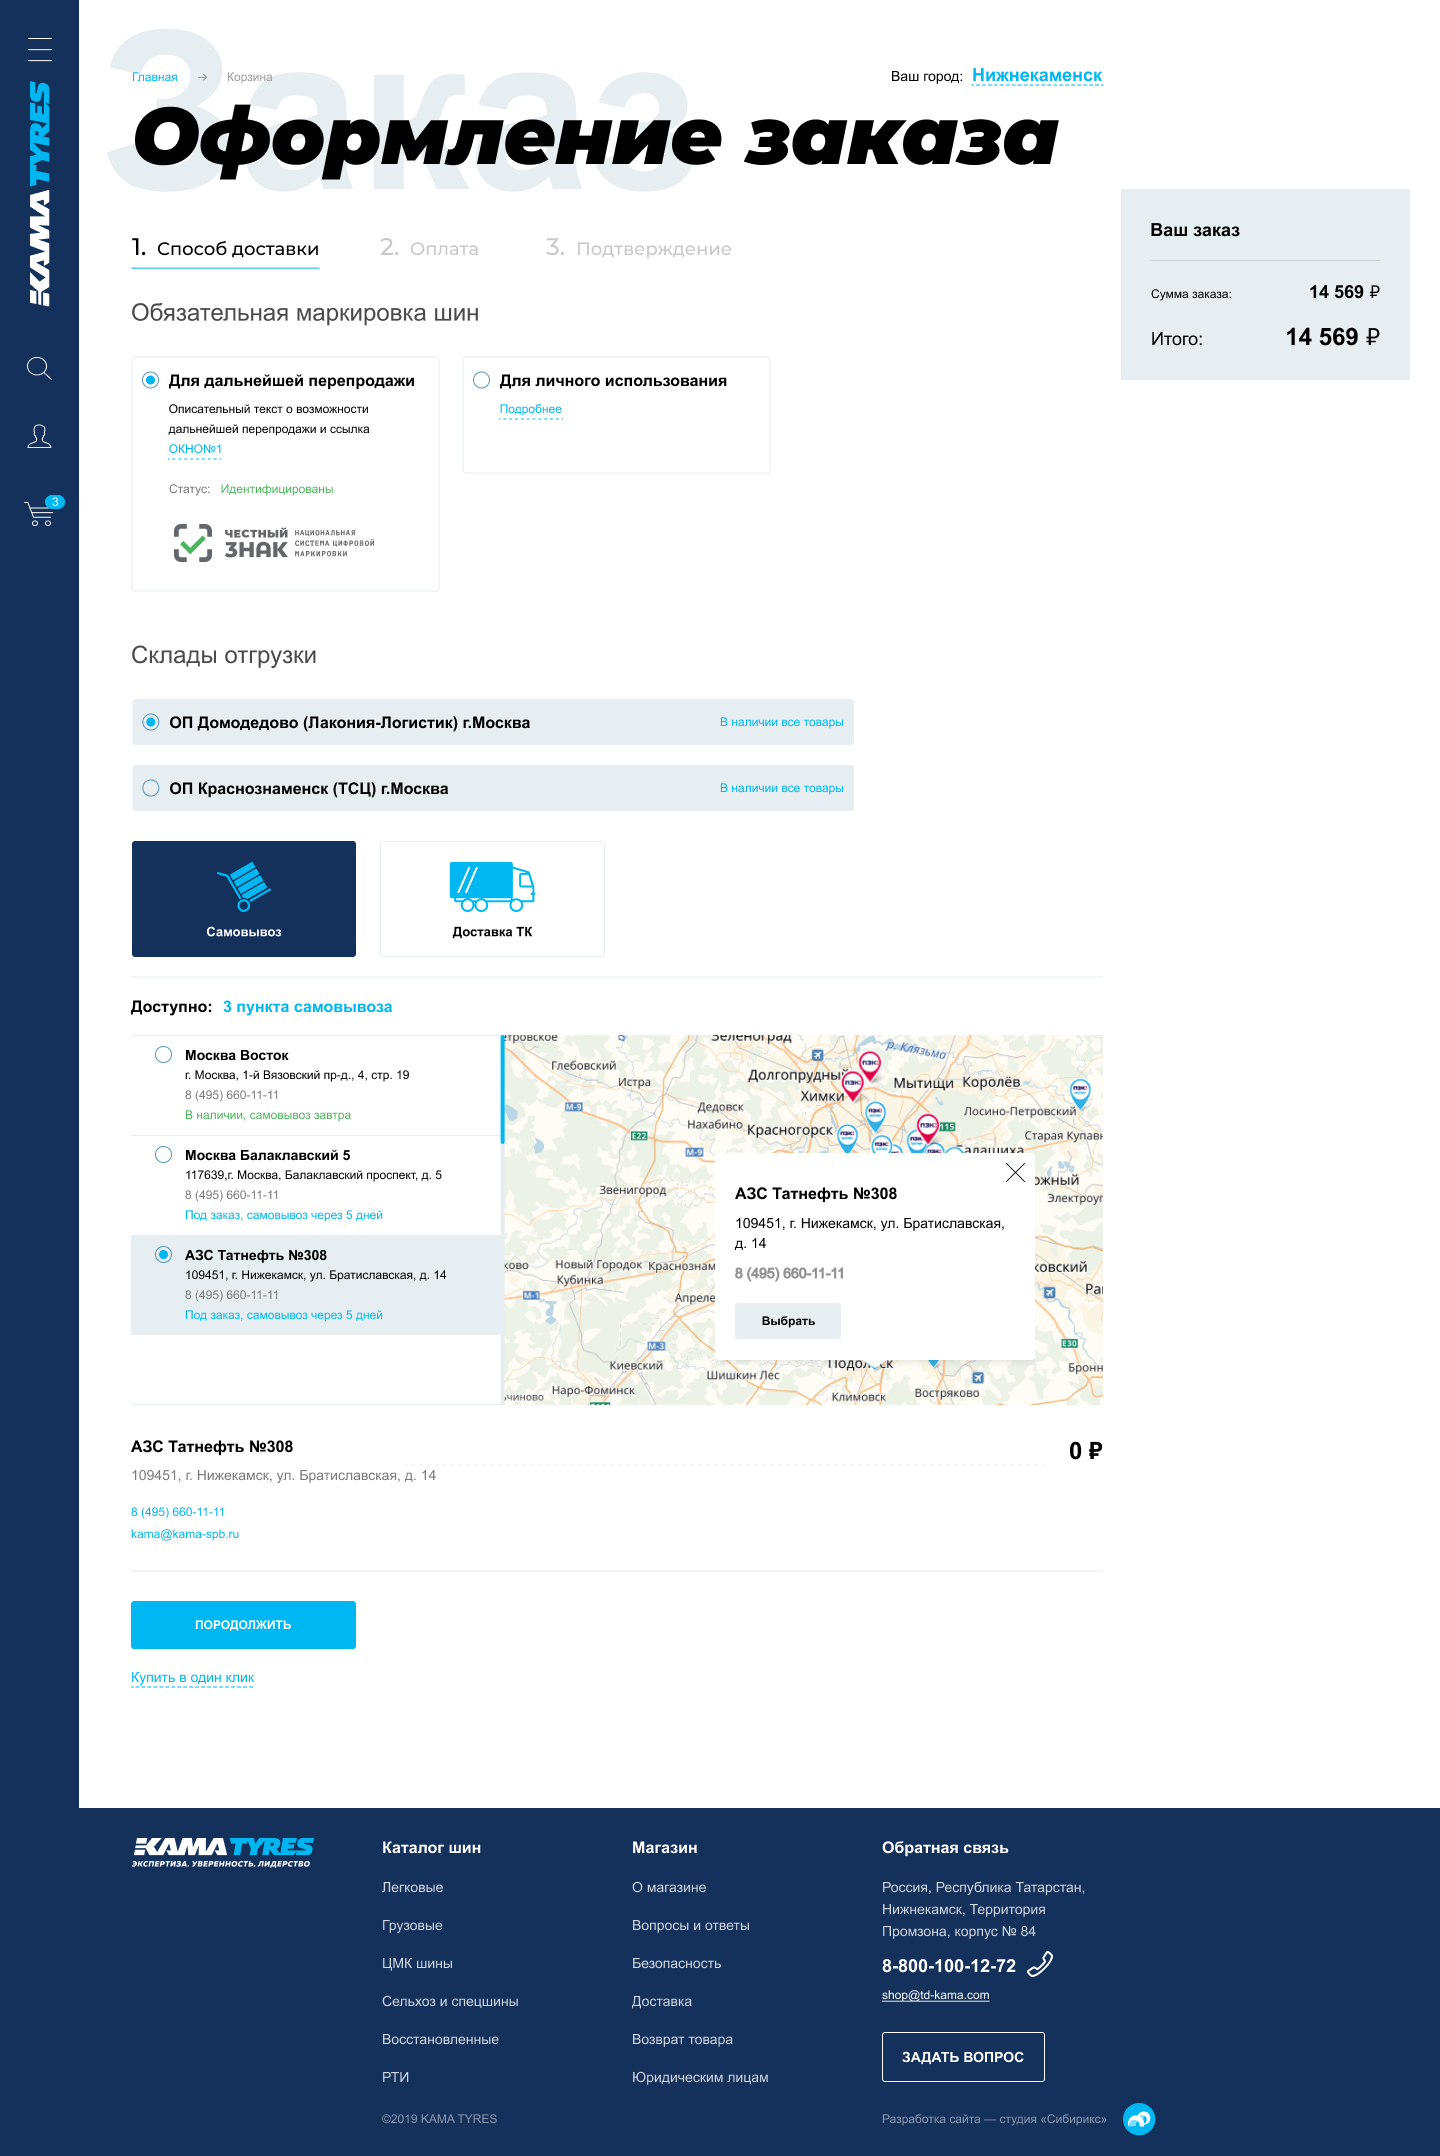The image size is (1440, 2156).
Task: Select ОП Краснознаменск warehouse radio button
Action: pos(151,788)
